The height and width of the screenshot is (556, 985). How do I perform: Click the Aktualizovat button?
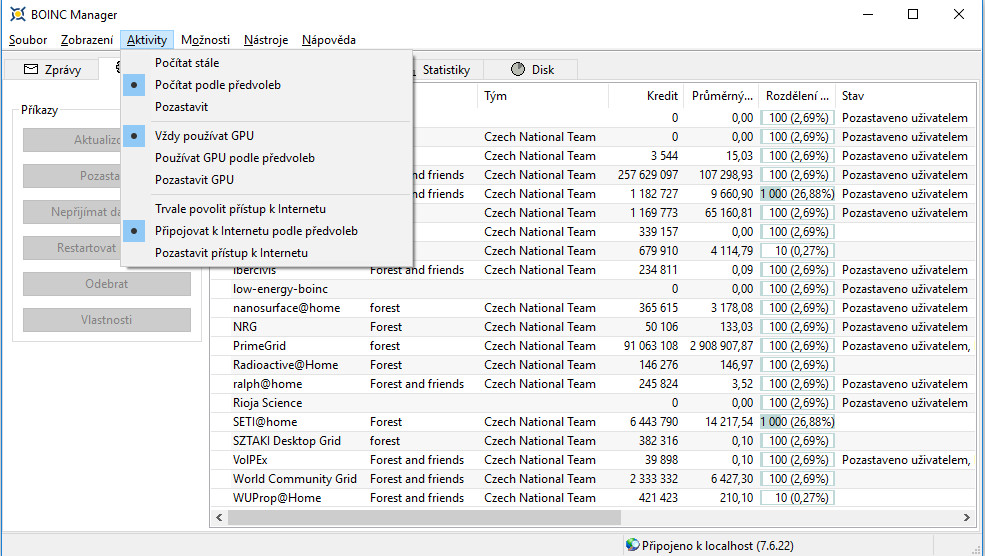tap(72, 140)
